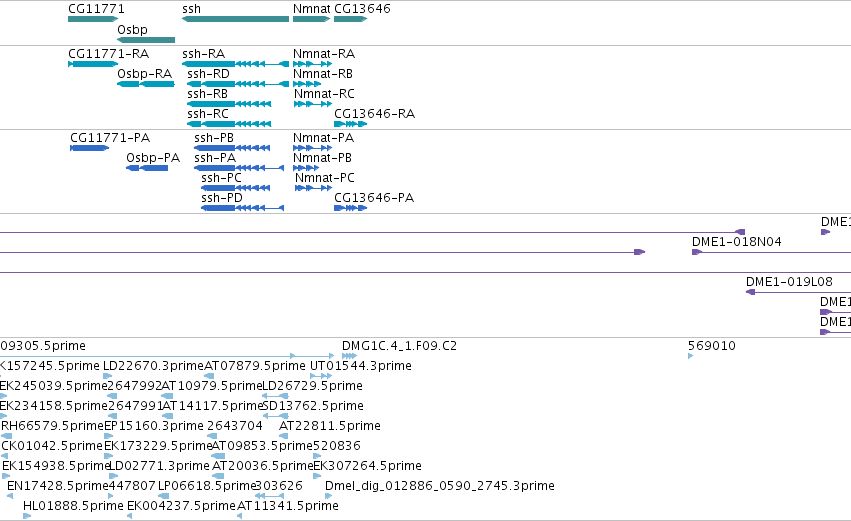The image size is (851, 521).
Task: Select the ssh-RB transcript label
Action: coord(207,94)
